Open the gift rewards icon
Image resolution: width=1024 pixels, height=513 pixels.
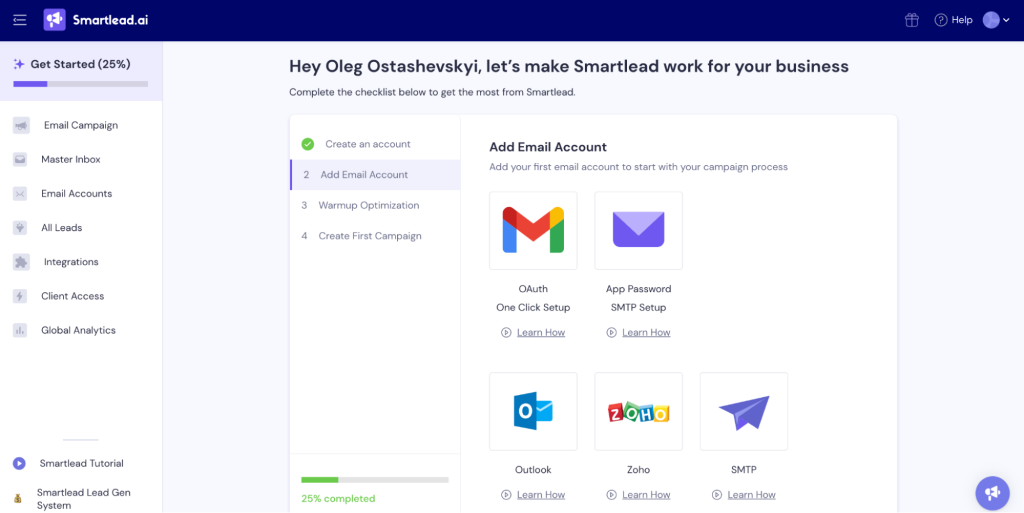click(x=912, y=20)
